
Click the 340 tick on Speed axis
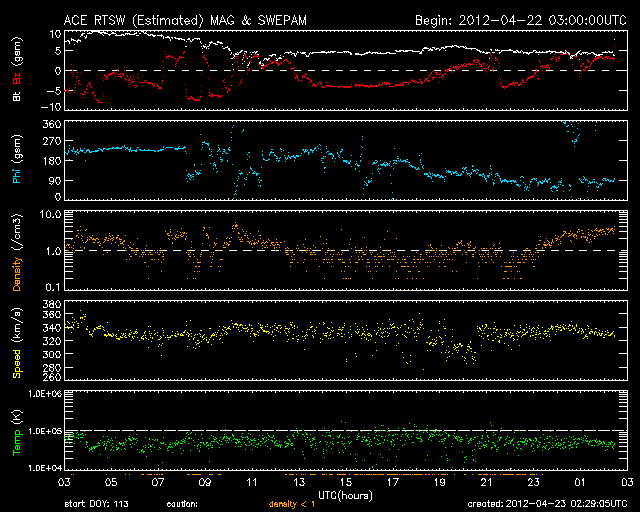[52, 327]
